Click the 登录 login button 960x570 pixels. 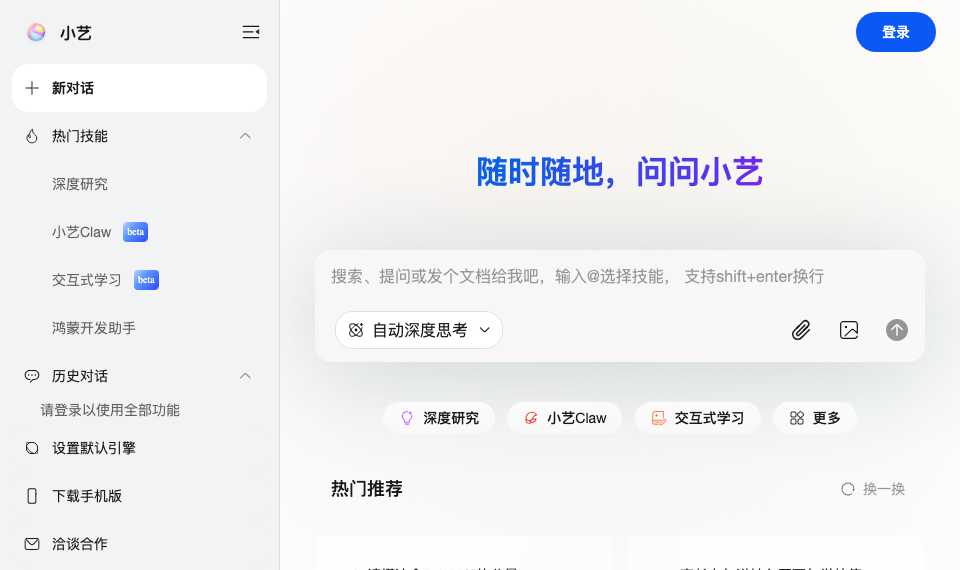[895, 32]
